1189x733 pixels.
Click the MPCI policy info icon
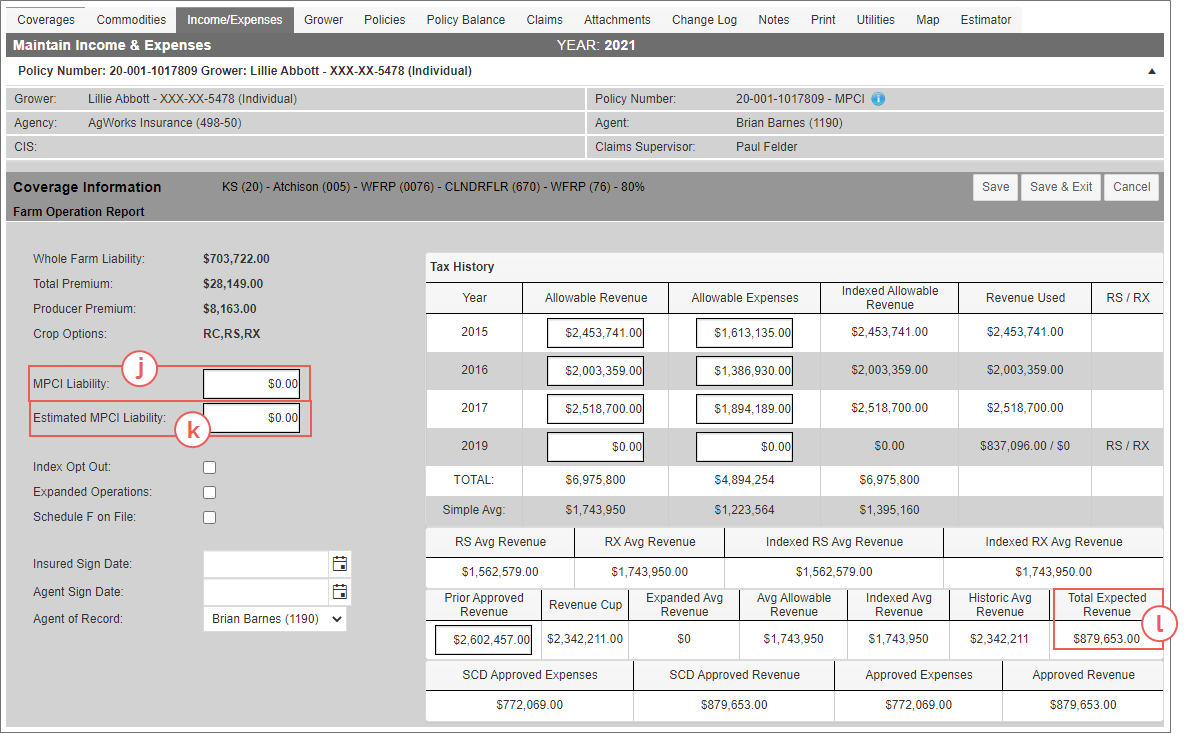tap(878, 99)
